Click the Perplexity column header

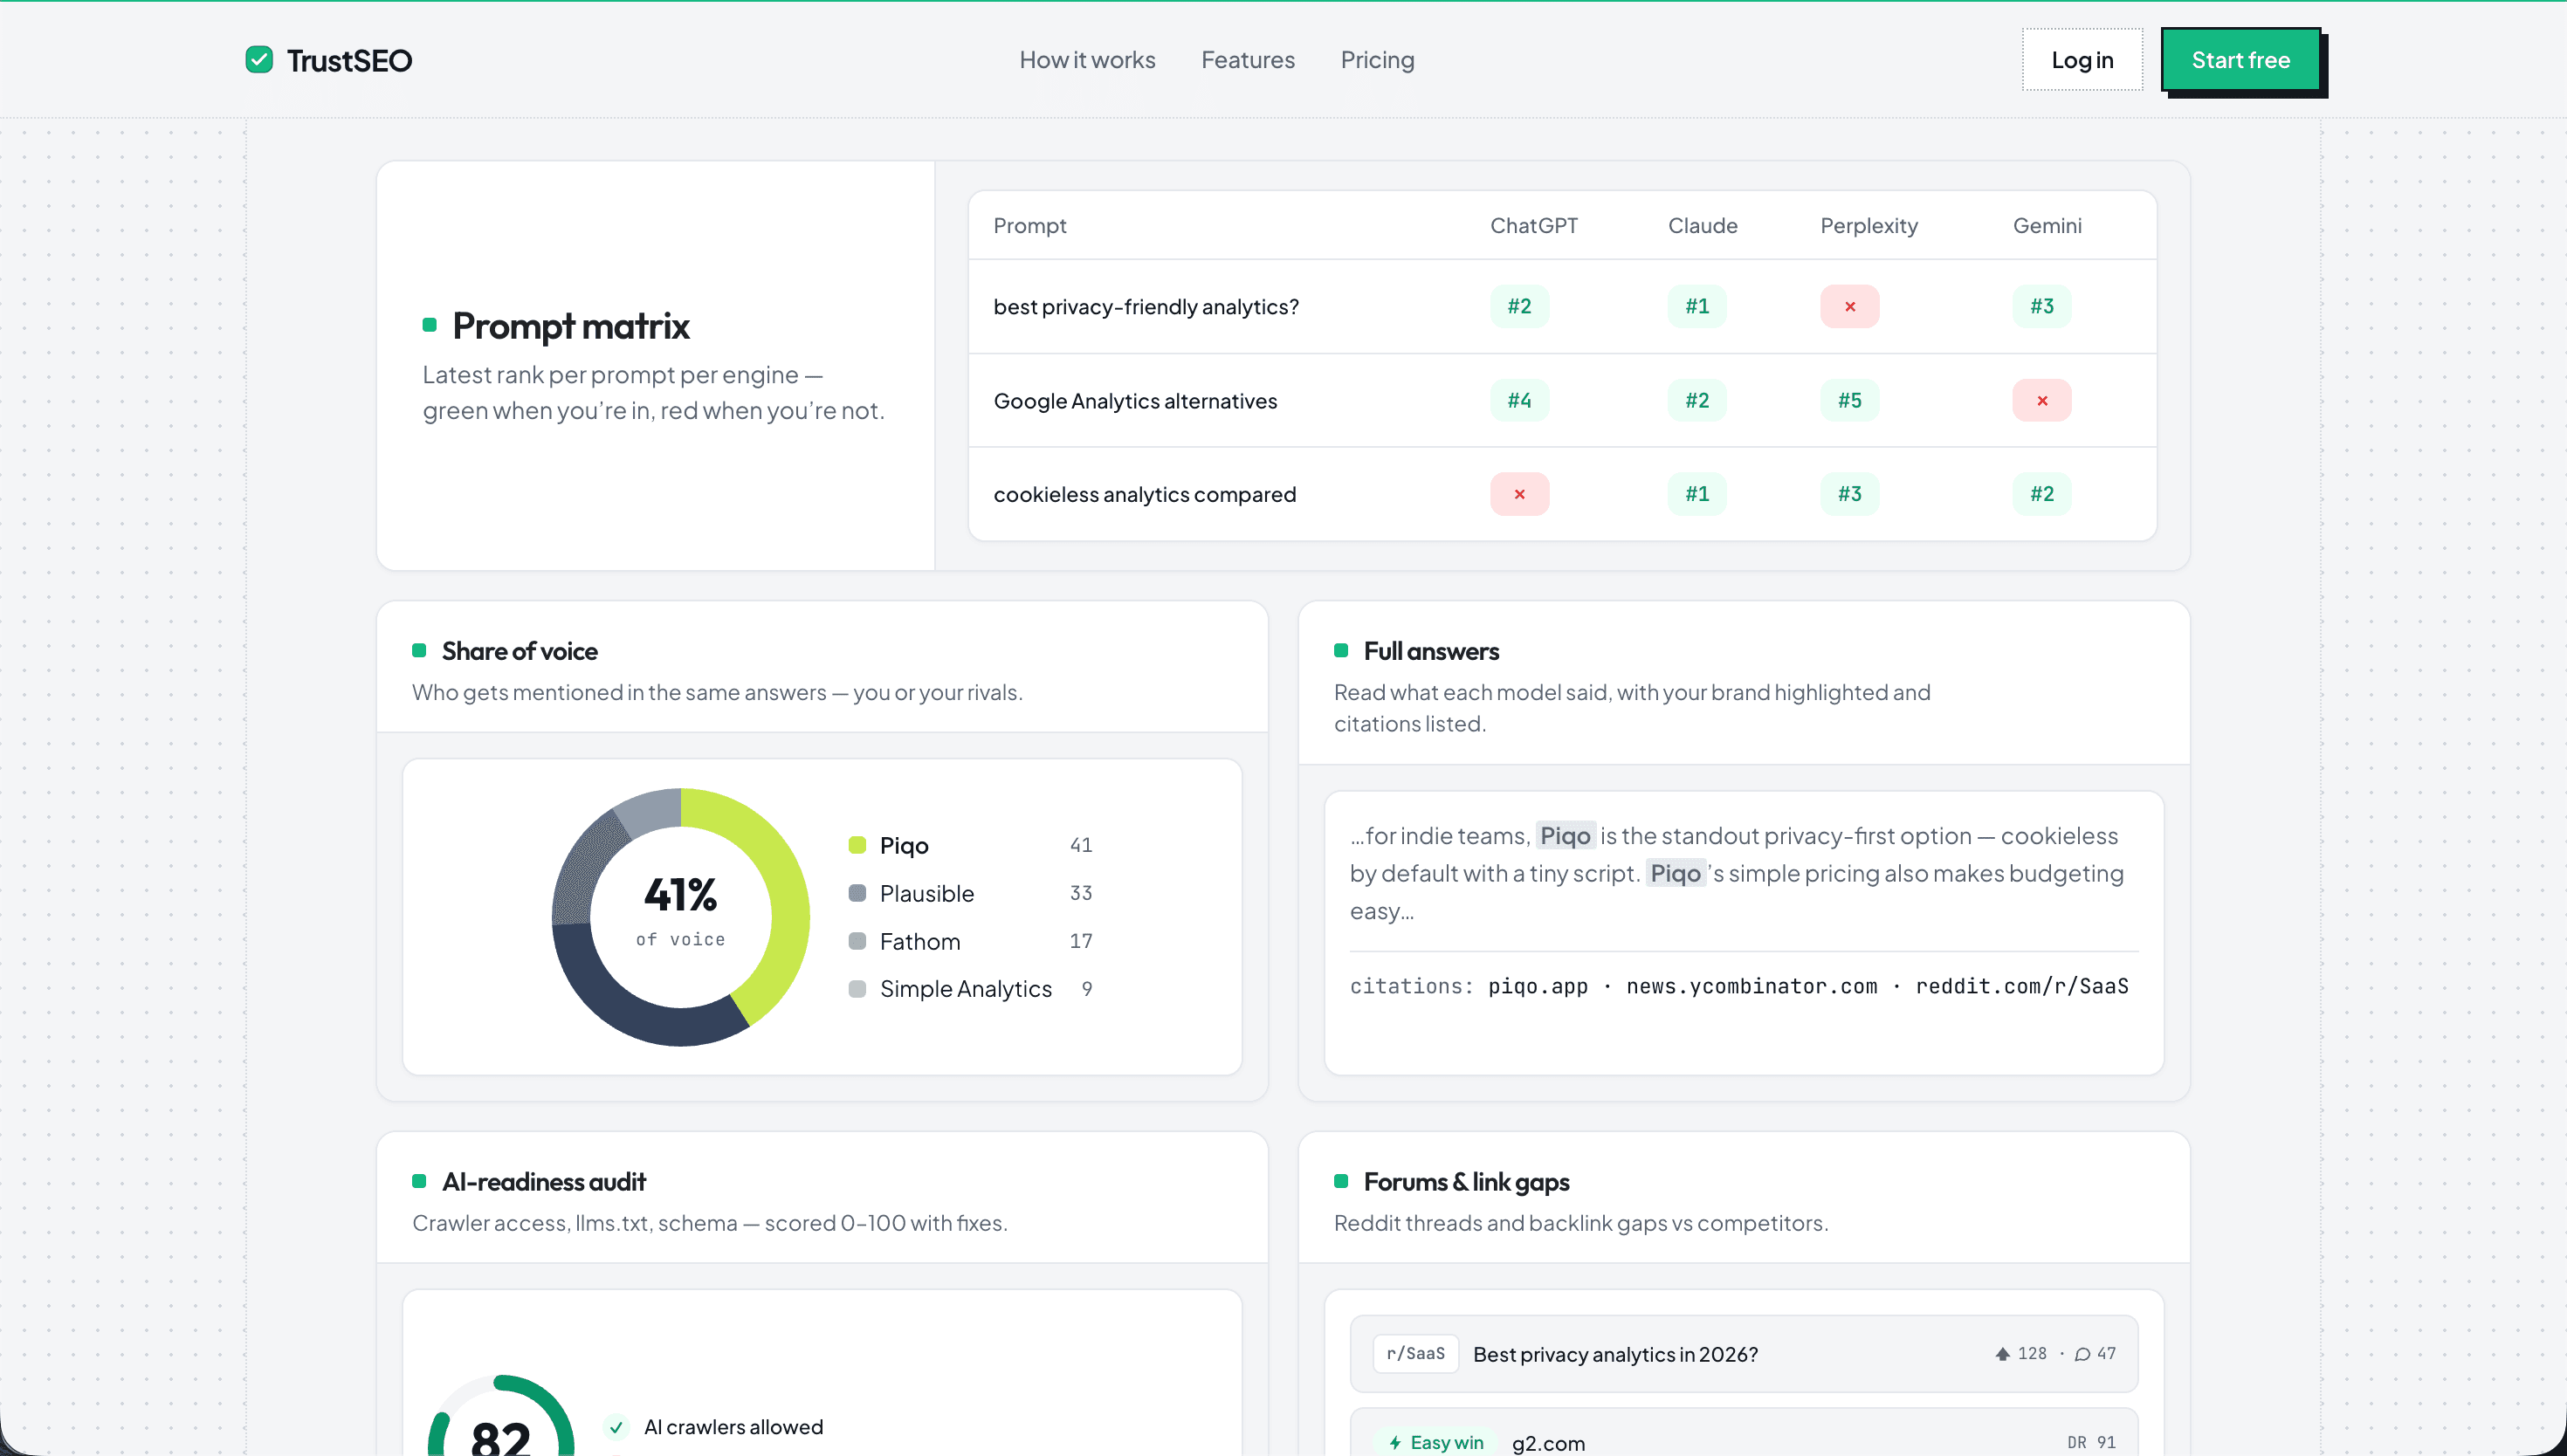pyautogui.click(x=1868, y=226)
